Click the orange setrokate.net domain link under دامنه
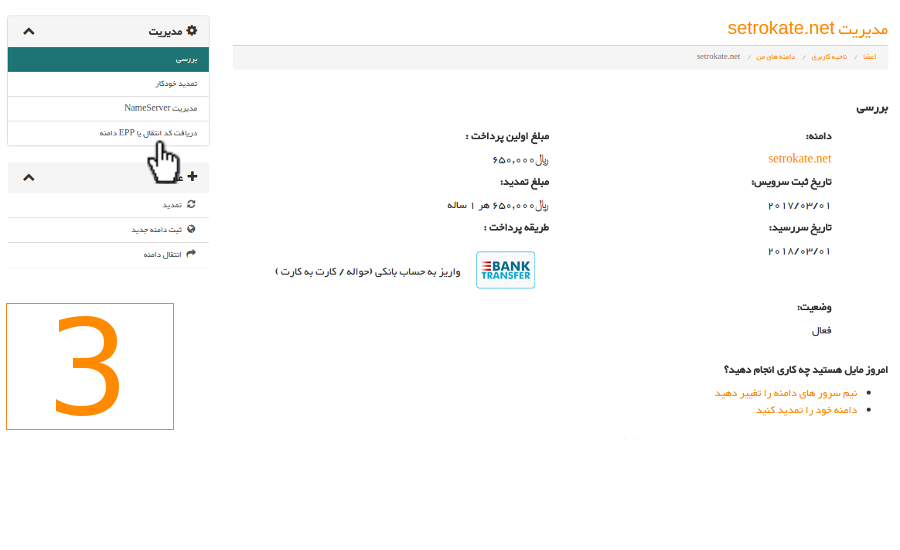 tap(800, 158)
